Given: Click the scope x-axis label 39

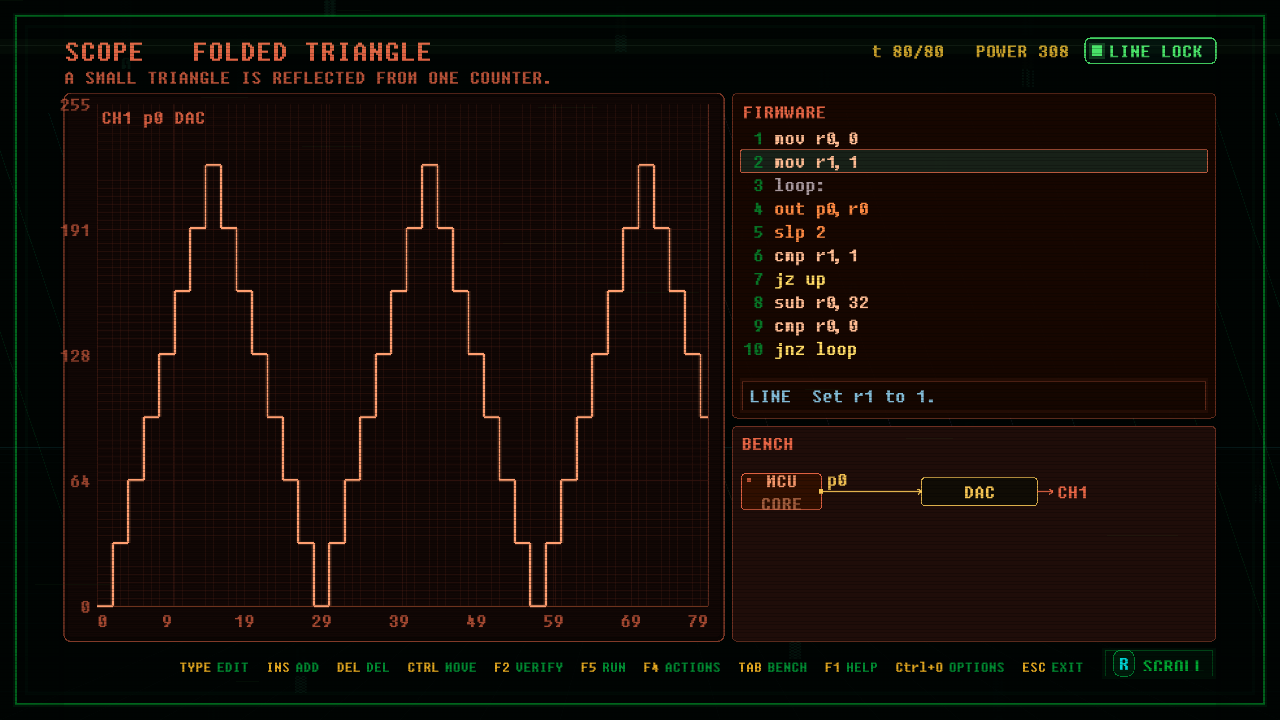Looking at the screenshot, I should coord(398,621).
